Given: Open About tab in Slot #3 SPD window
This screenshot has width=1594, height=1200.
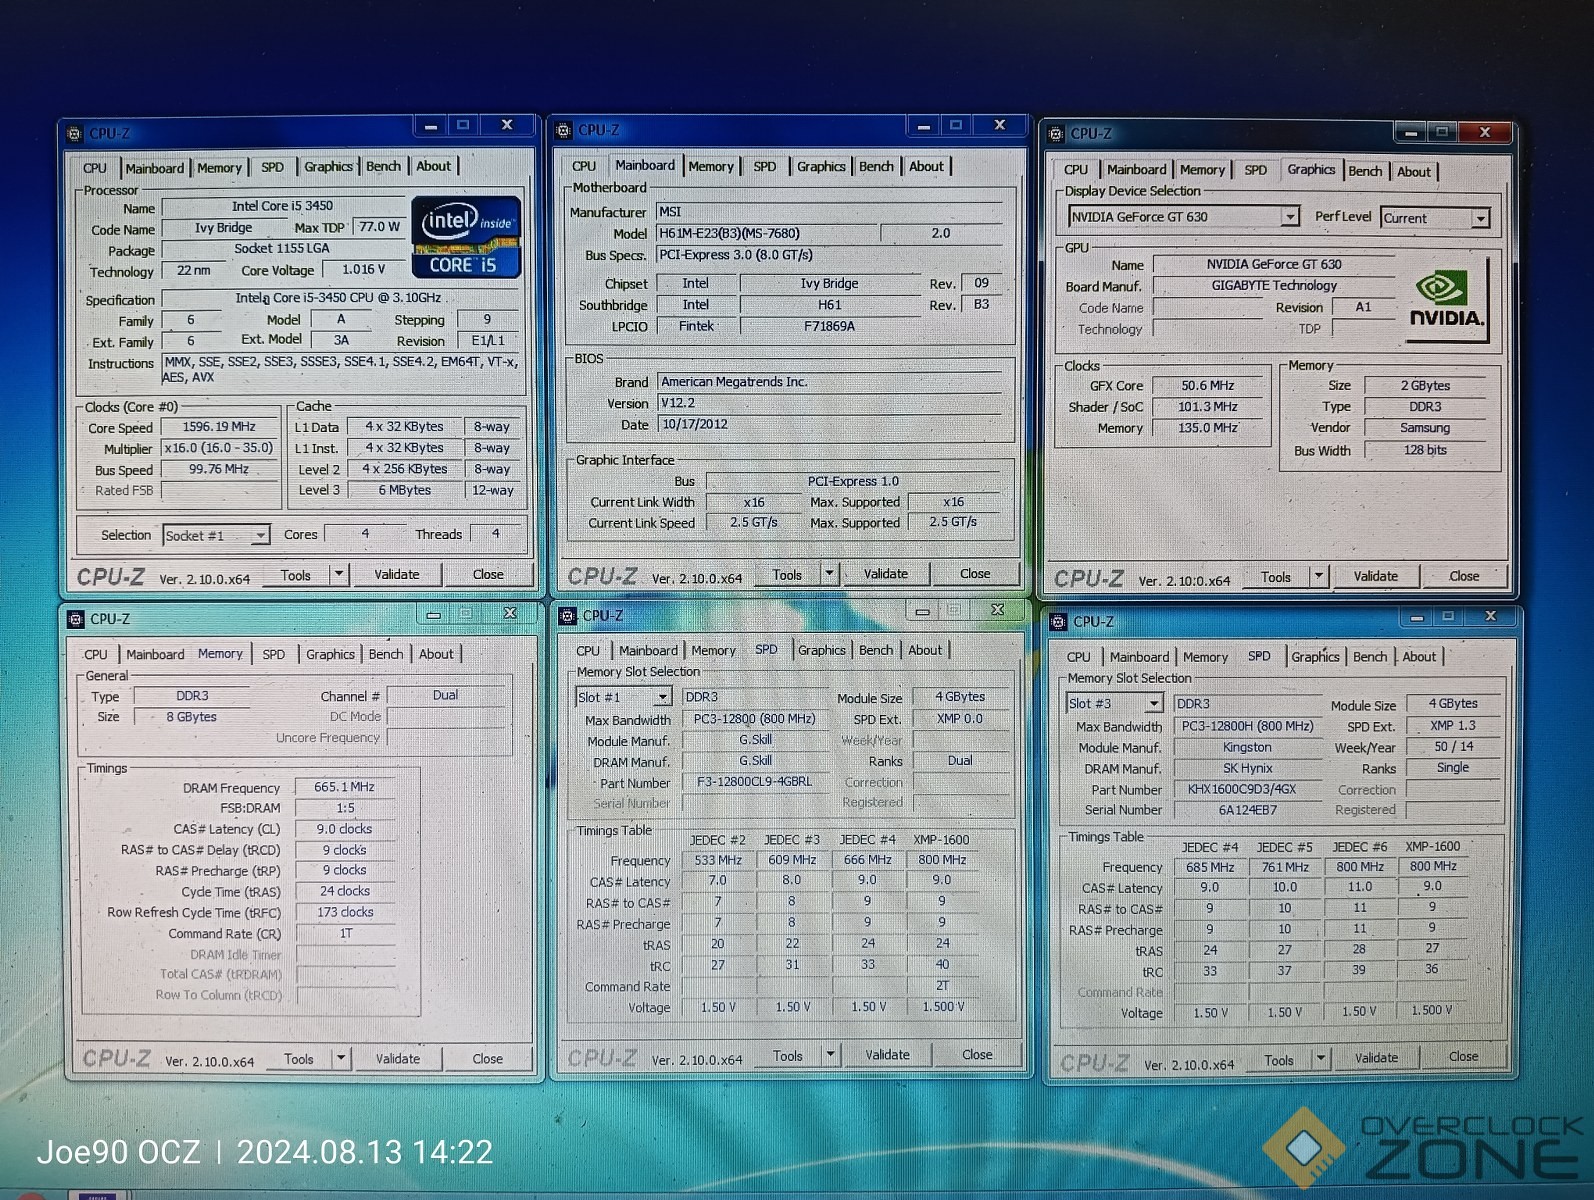Looking at the screenshot, I should coord(1419,656).
